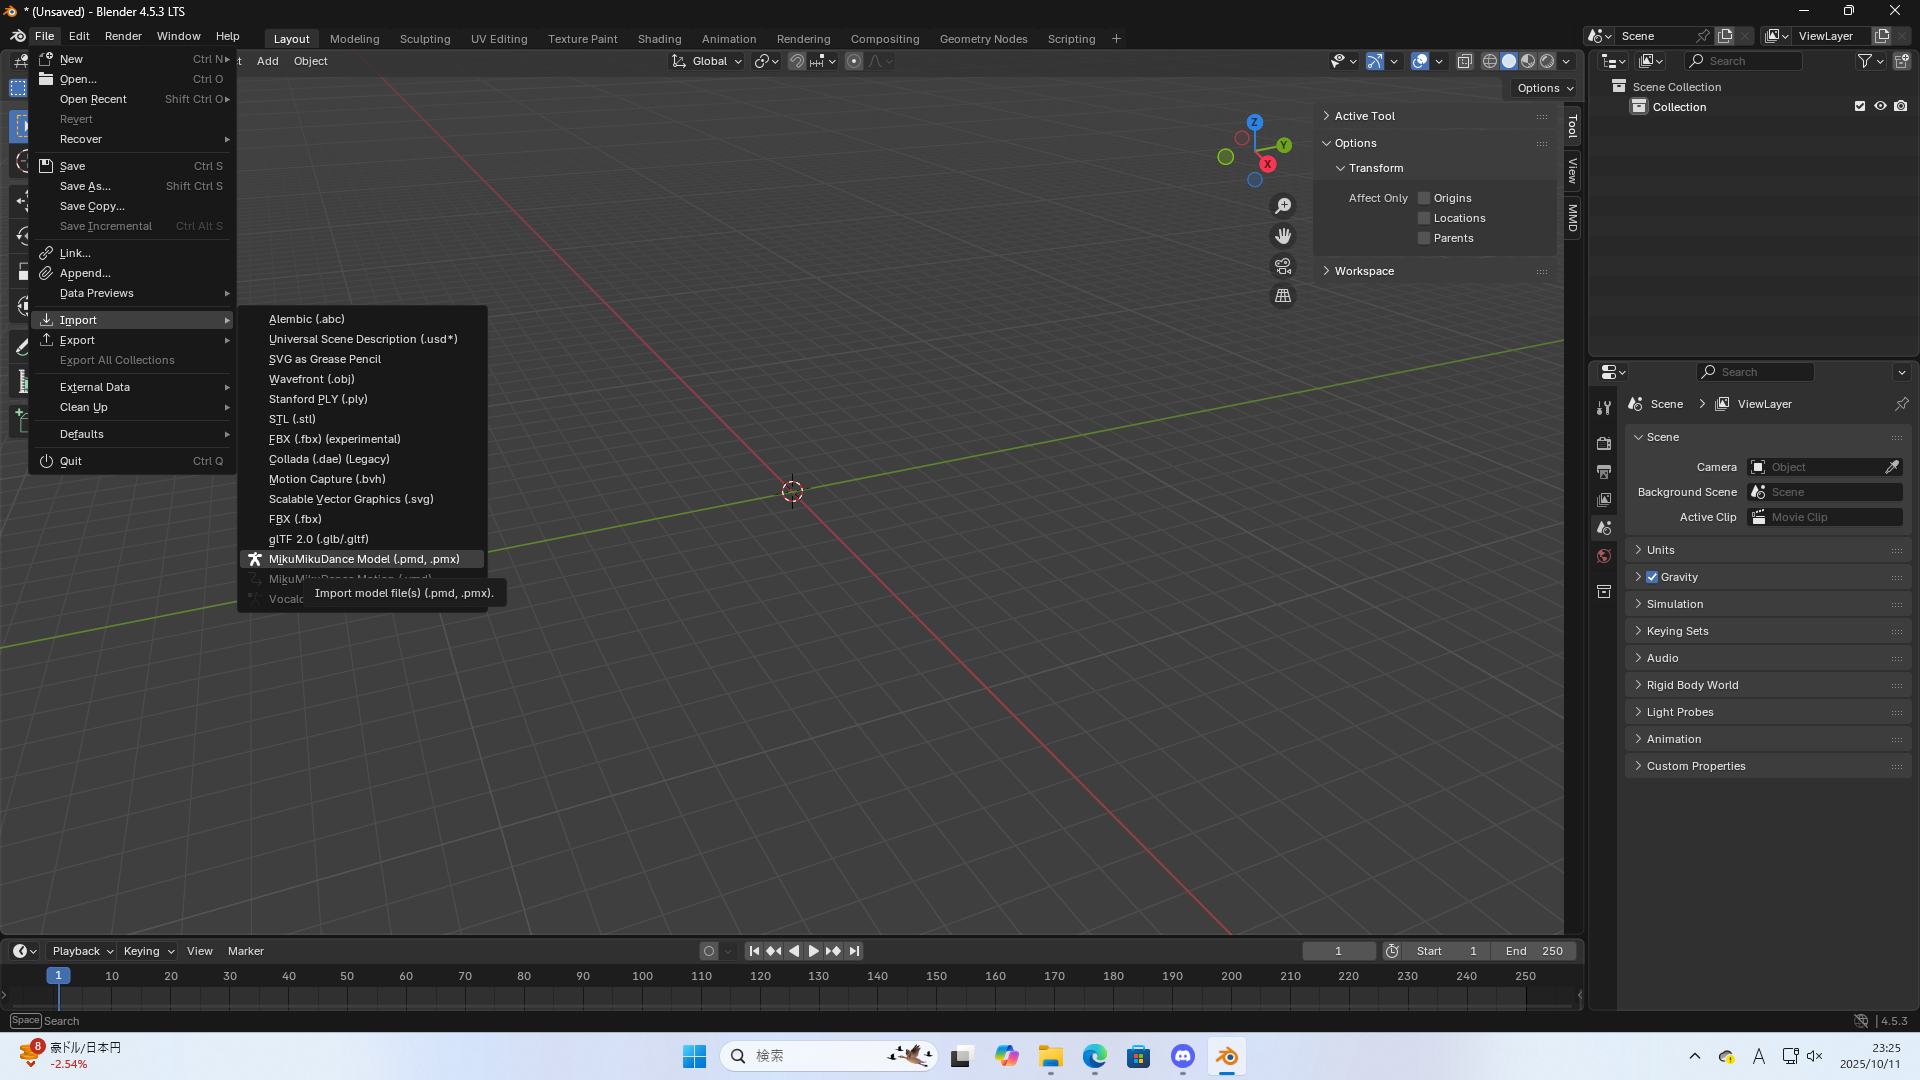Image resolution: width=1920 pixels, height=1080 pixels.
Task: Disable the Collection checkbox in outliner
Action: coord(1859,105)
